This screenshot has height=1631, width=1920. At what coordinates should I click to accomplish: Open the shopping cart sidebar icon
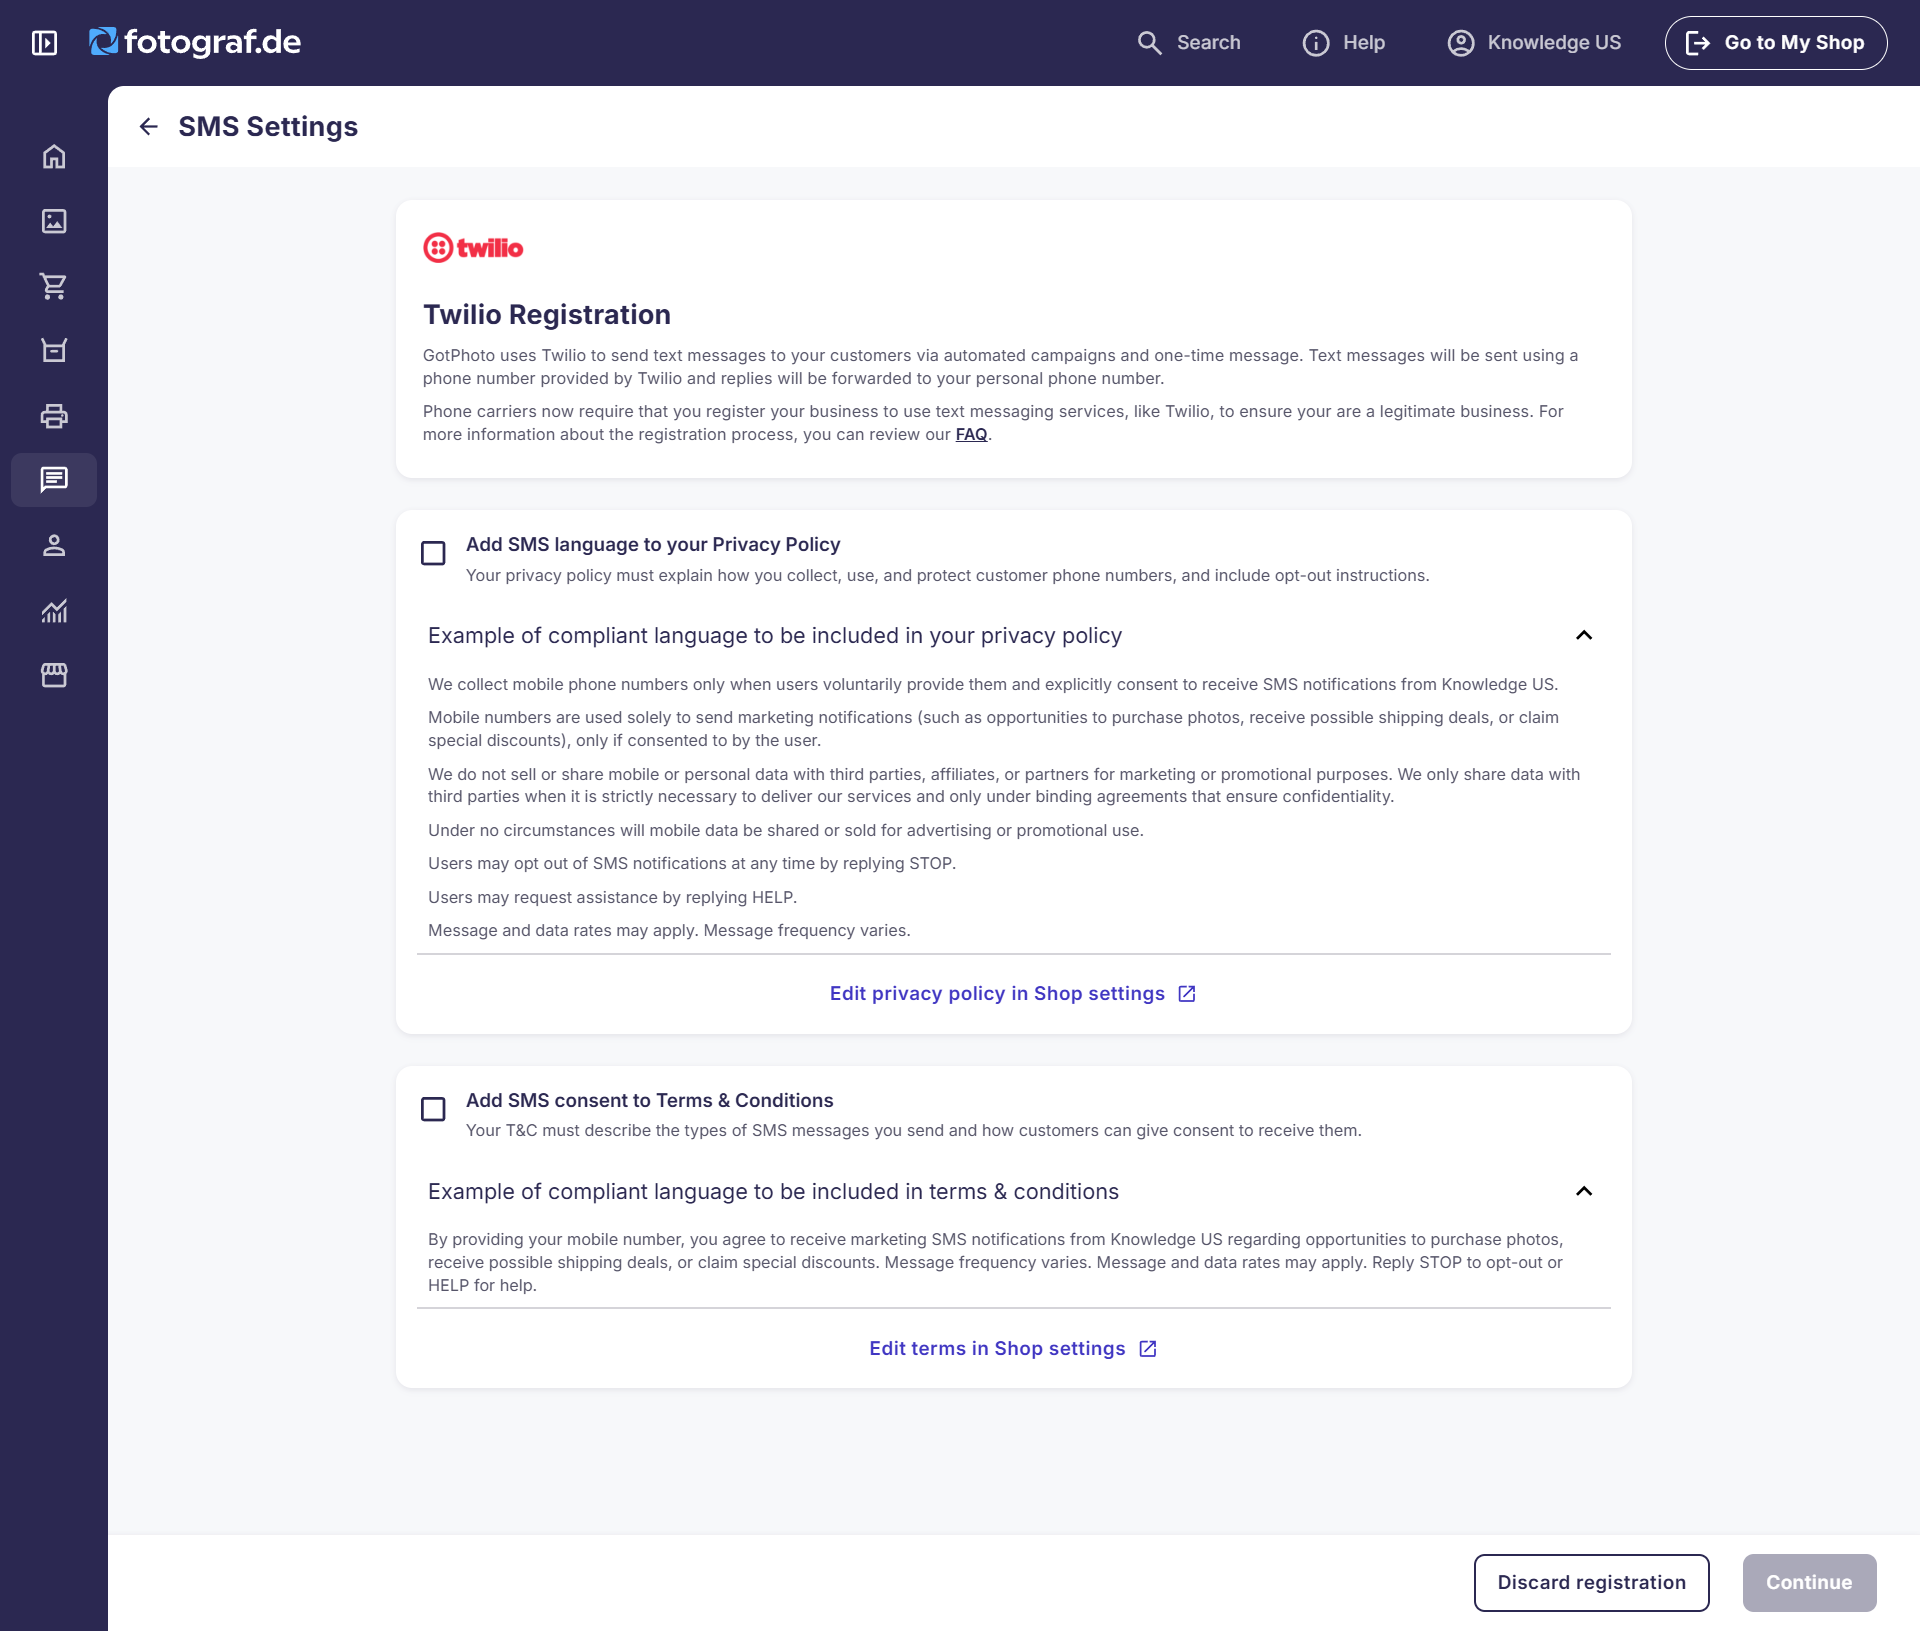(54, 286)
